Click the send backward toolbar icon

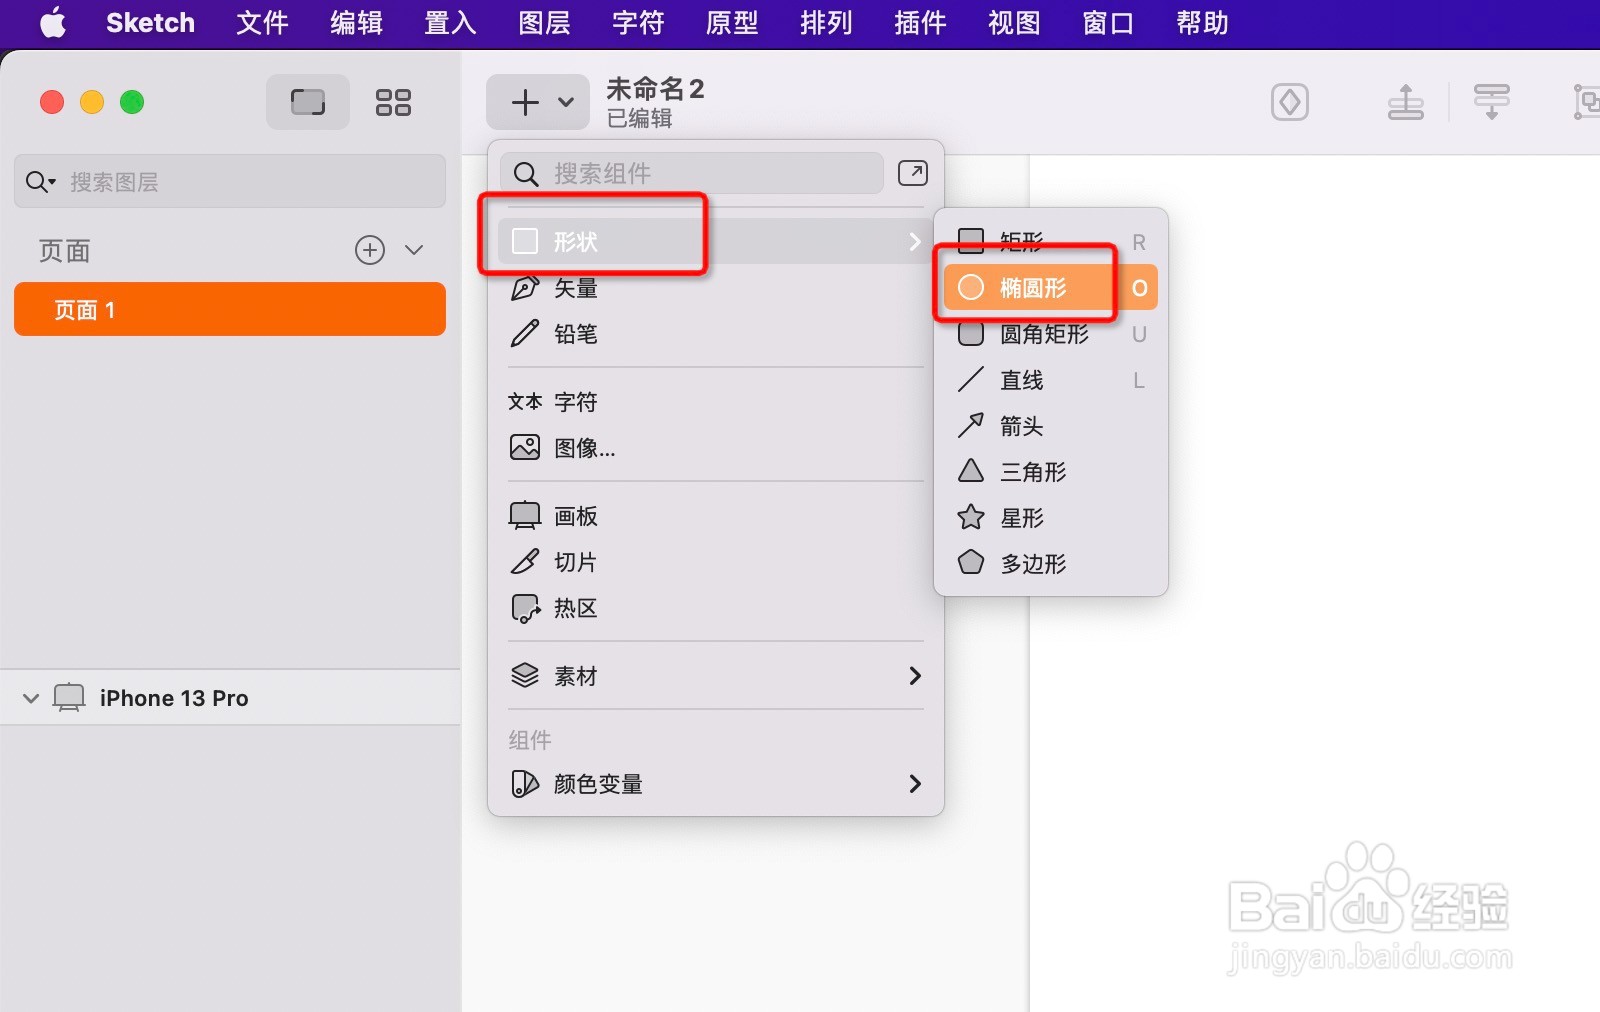[1492, 102]
